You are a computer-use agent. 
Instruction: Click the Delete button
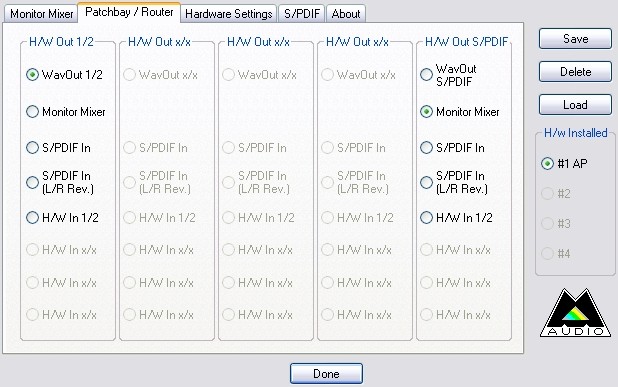(x=575, y=72)
